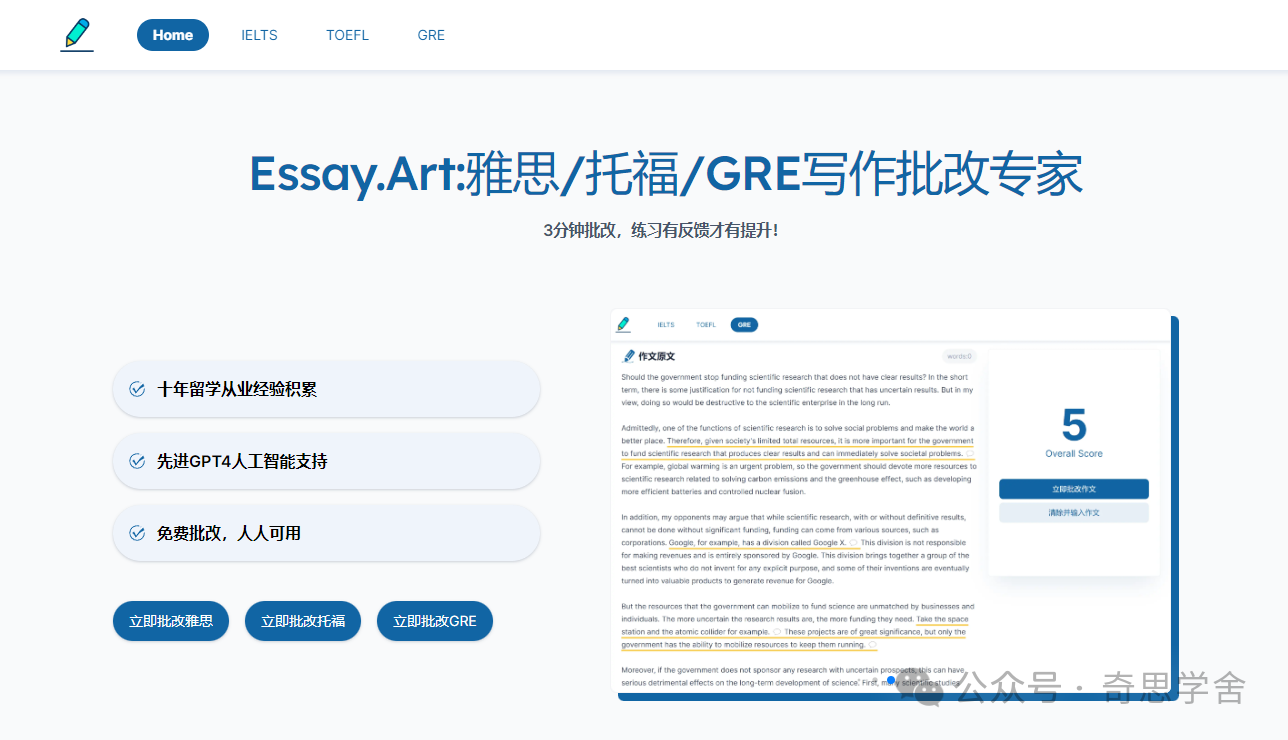This screenshot has width=1288, height=740.
Task: Click the 立即批改作文 button in the preview panel
Action: click(1073, 489)
